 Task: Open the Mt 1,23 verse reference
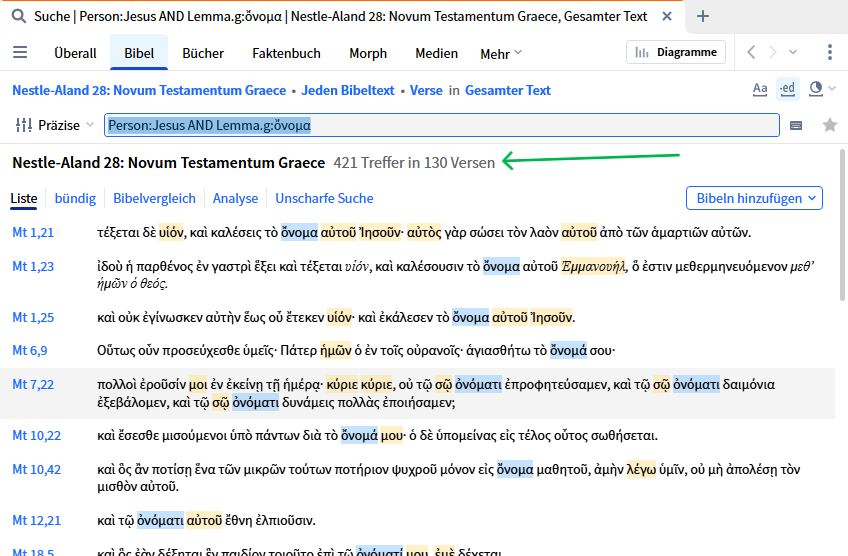[x=33, y=267]
